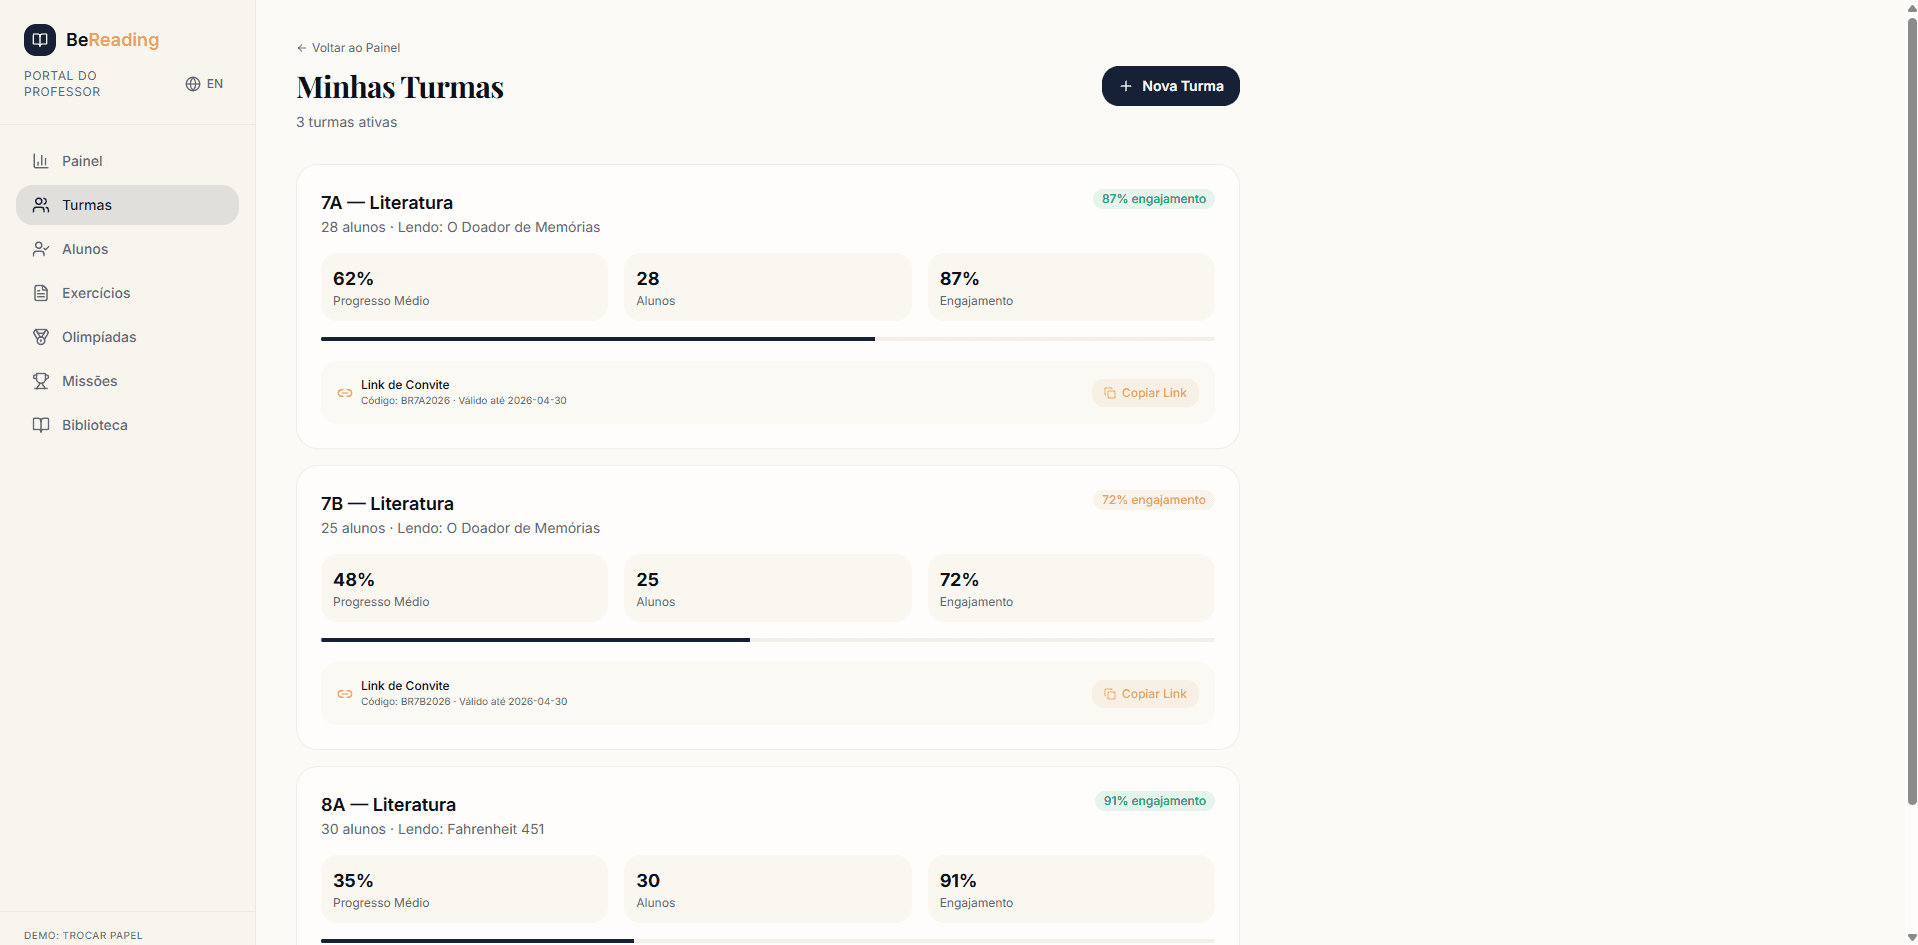
Task: Switch language to EN
Action: [x=204, y=84]
